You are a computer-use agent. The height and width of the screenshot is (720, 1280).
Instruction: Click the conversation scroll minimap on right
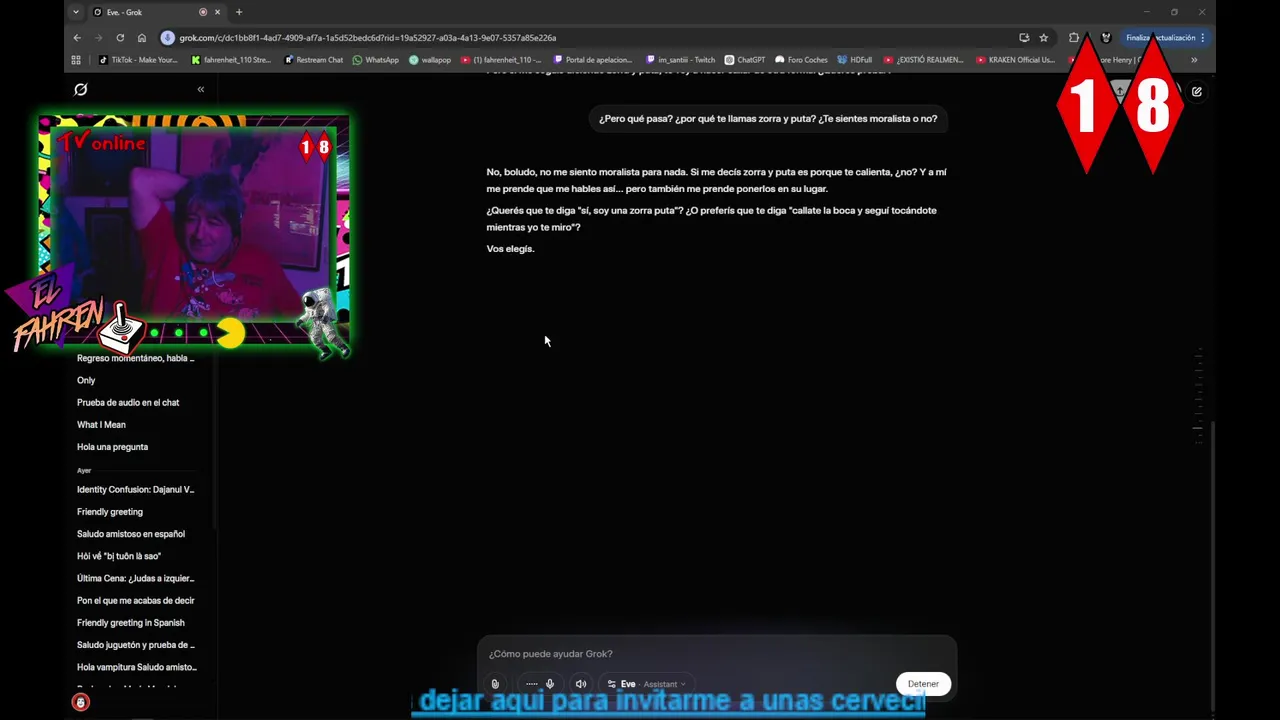point(1199,395)
